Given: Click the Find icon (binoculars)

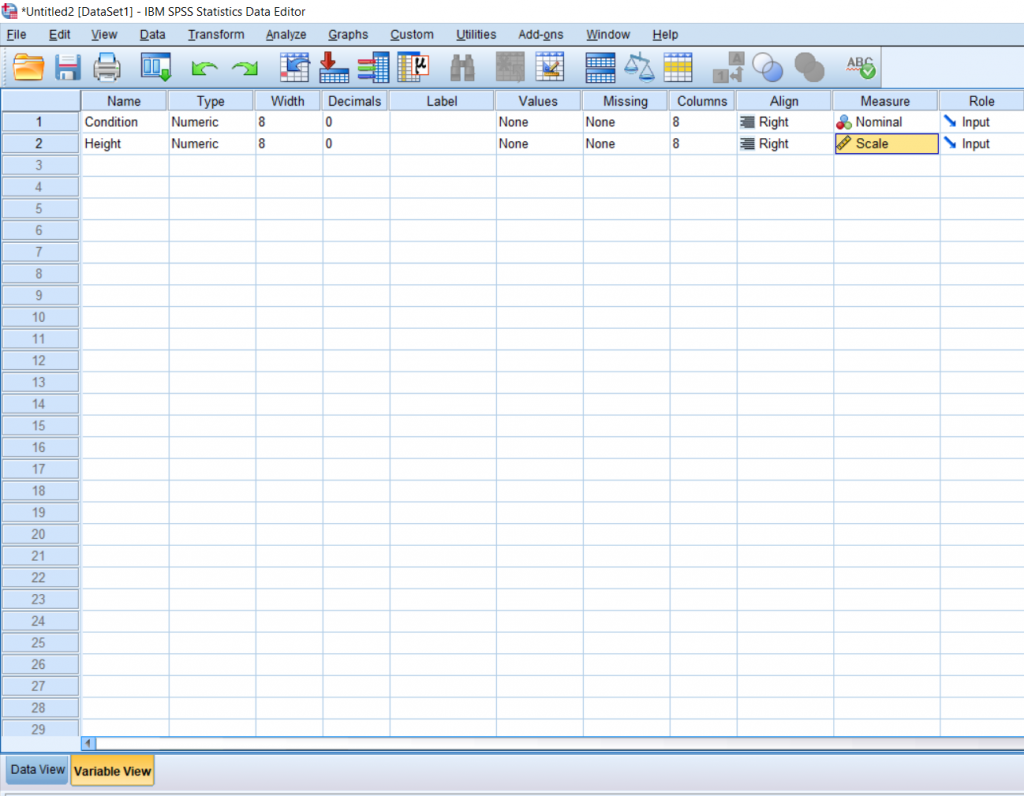Looking at the screenshot, I should click(x=462, y=68).
